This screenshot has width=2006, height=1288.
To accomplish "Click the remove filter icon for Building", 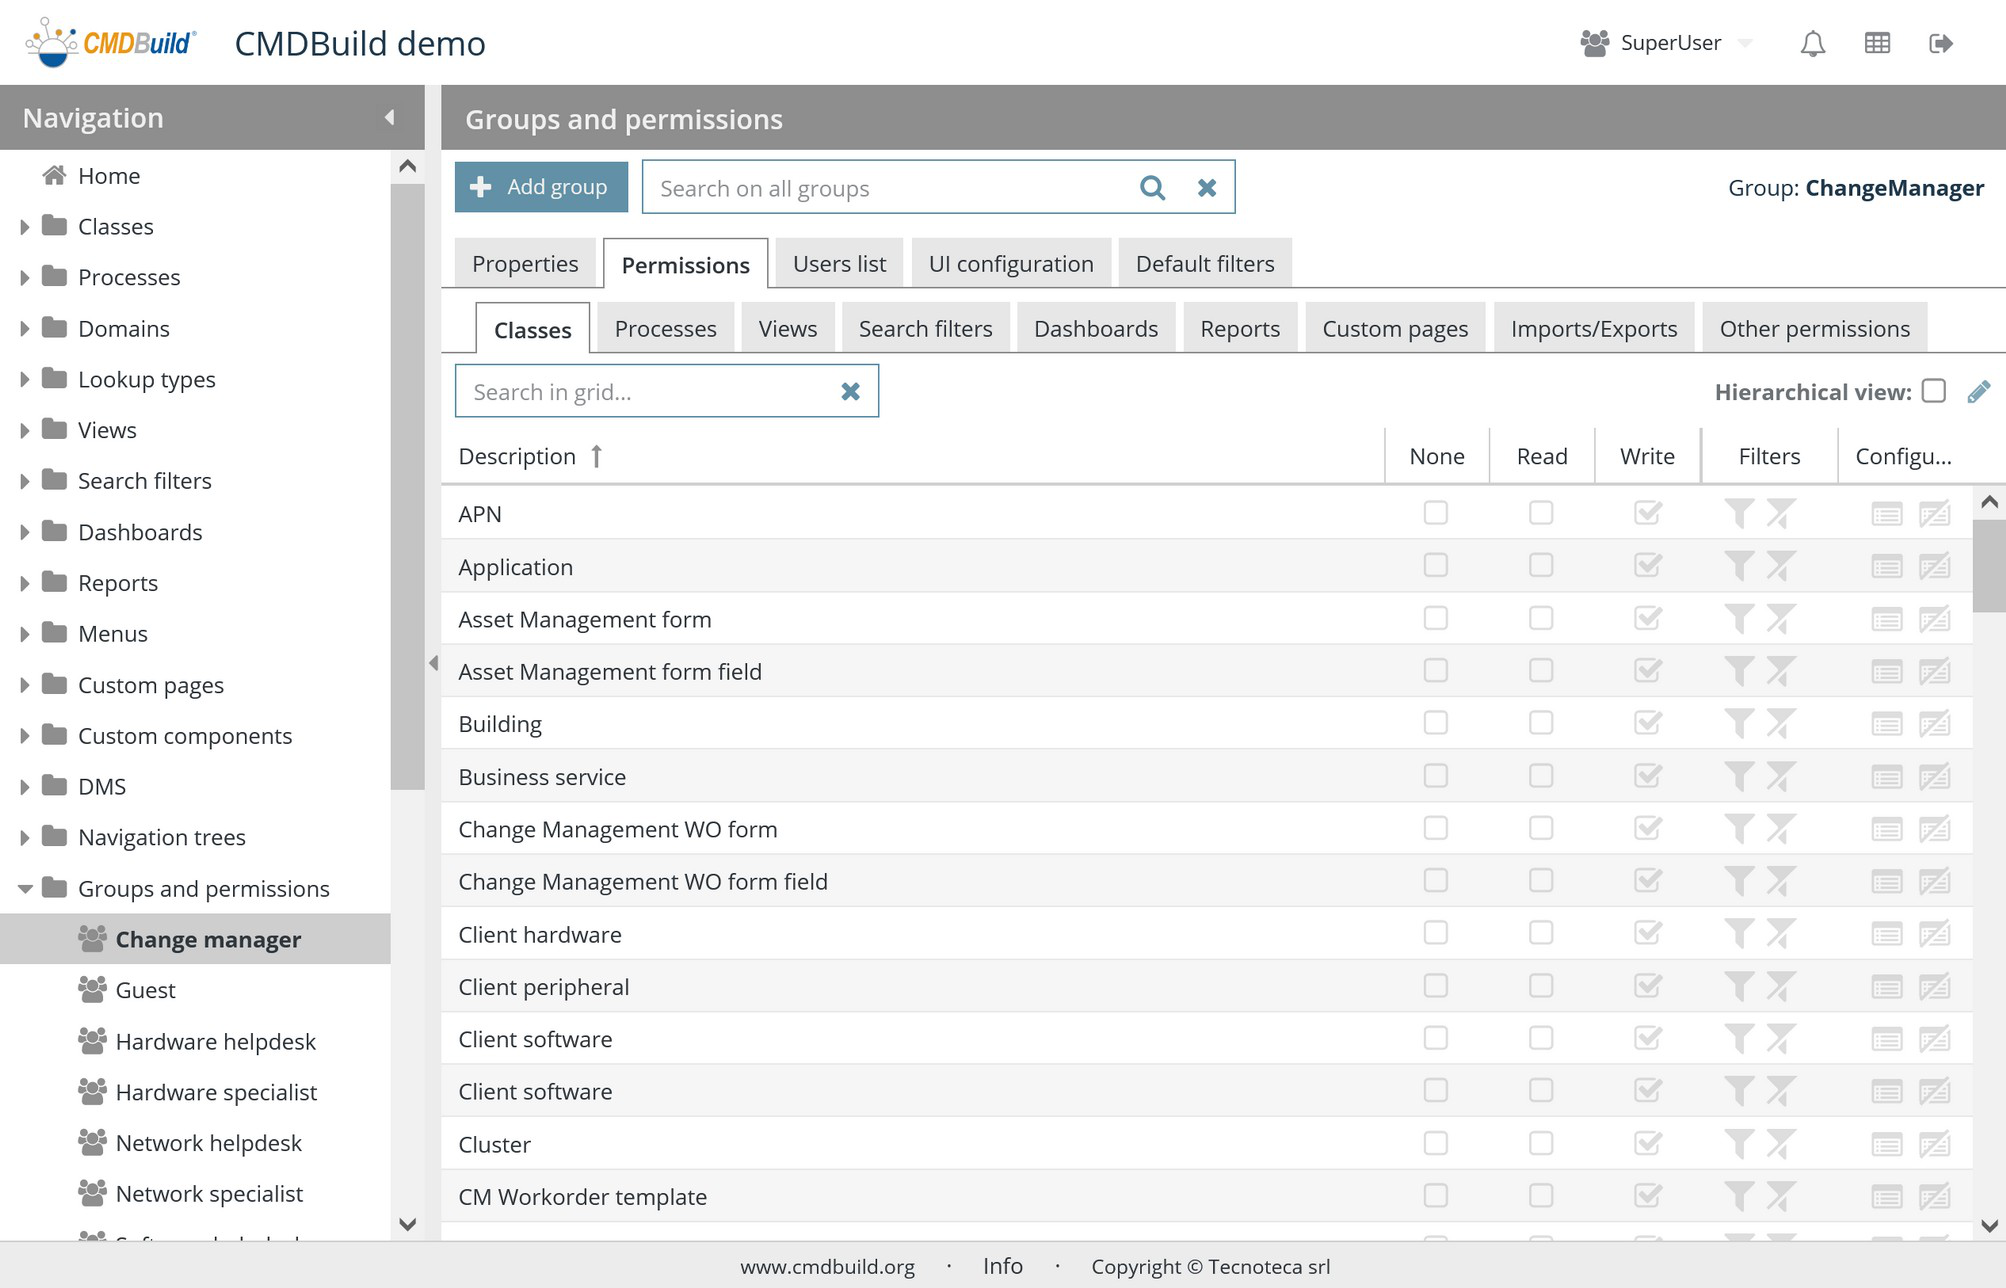I will [x=1781, y=724].
